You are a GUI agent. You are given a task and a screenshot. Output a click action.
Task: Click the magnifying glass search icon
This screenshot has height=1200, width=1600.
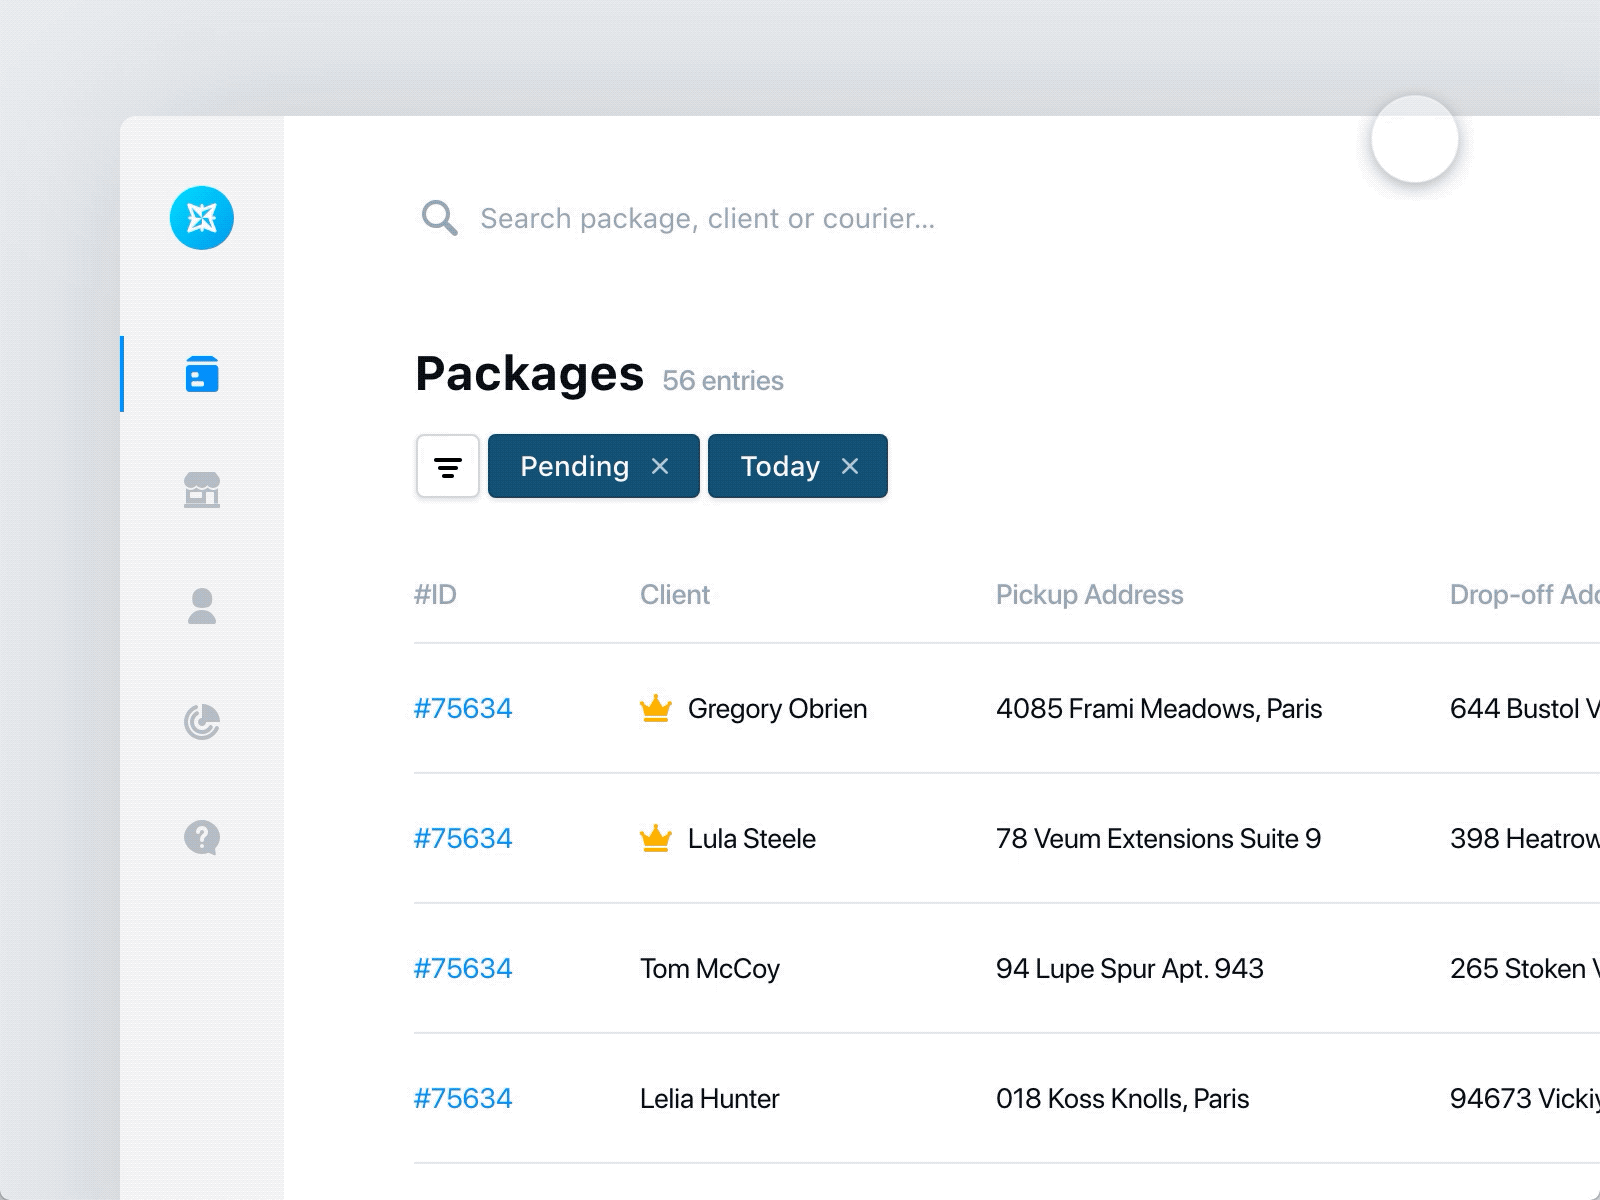point(439,218)
